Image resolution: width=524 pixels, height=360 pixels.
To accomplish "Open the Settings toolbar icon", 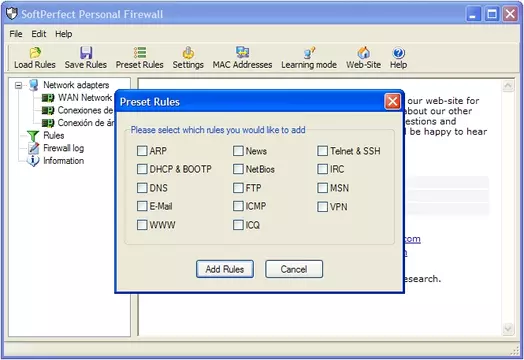I will pos(188,52).
